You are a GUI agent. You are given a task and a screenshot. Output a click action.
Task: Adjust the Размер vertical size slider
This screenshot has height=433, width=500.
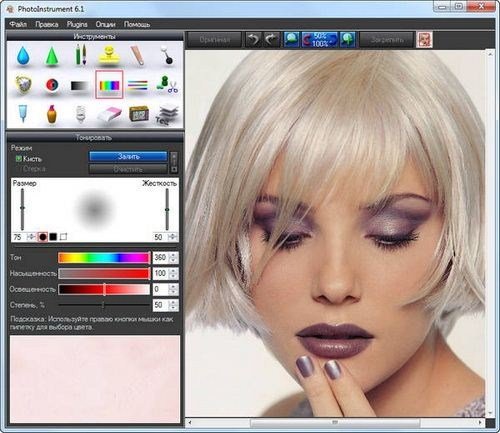[x=22, y=209]
